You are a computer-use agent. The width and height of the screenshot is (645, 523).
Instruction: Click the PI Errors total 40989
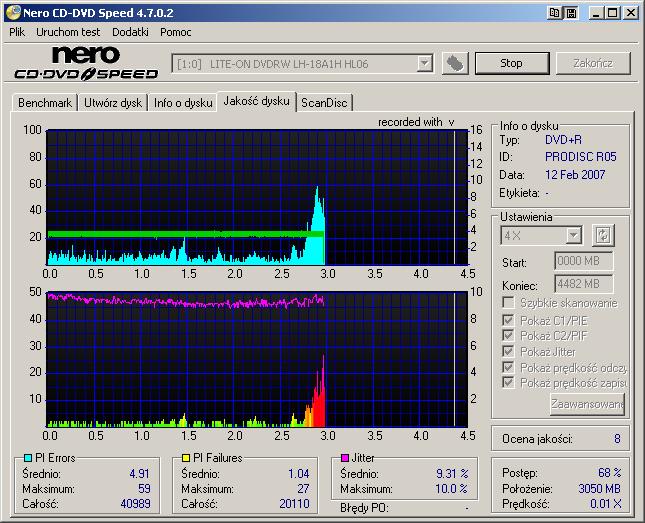pyautogui.click(x=135, y=504)
